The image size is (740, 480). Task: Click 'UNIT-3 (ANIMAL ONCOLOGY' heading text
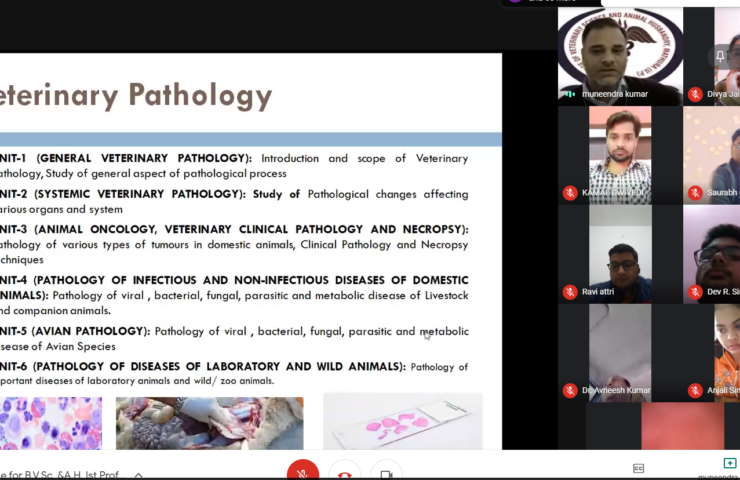coord(78,229)
